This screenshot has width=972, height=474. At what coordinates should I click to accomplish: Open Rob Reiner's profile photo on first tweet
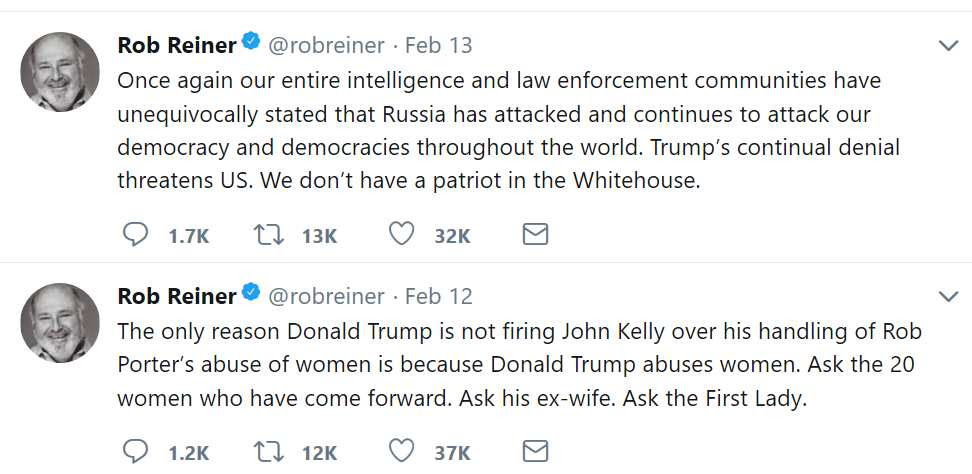coord(60,72)
